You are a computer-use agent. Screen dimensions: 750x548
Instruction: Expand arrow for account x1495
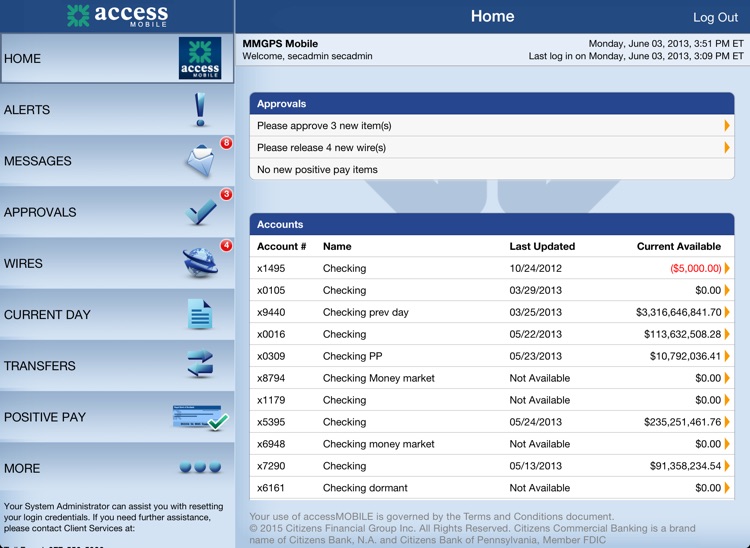[727, 268]
